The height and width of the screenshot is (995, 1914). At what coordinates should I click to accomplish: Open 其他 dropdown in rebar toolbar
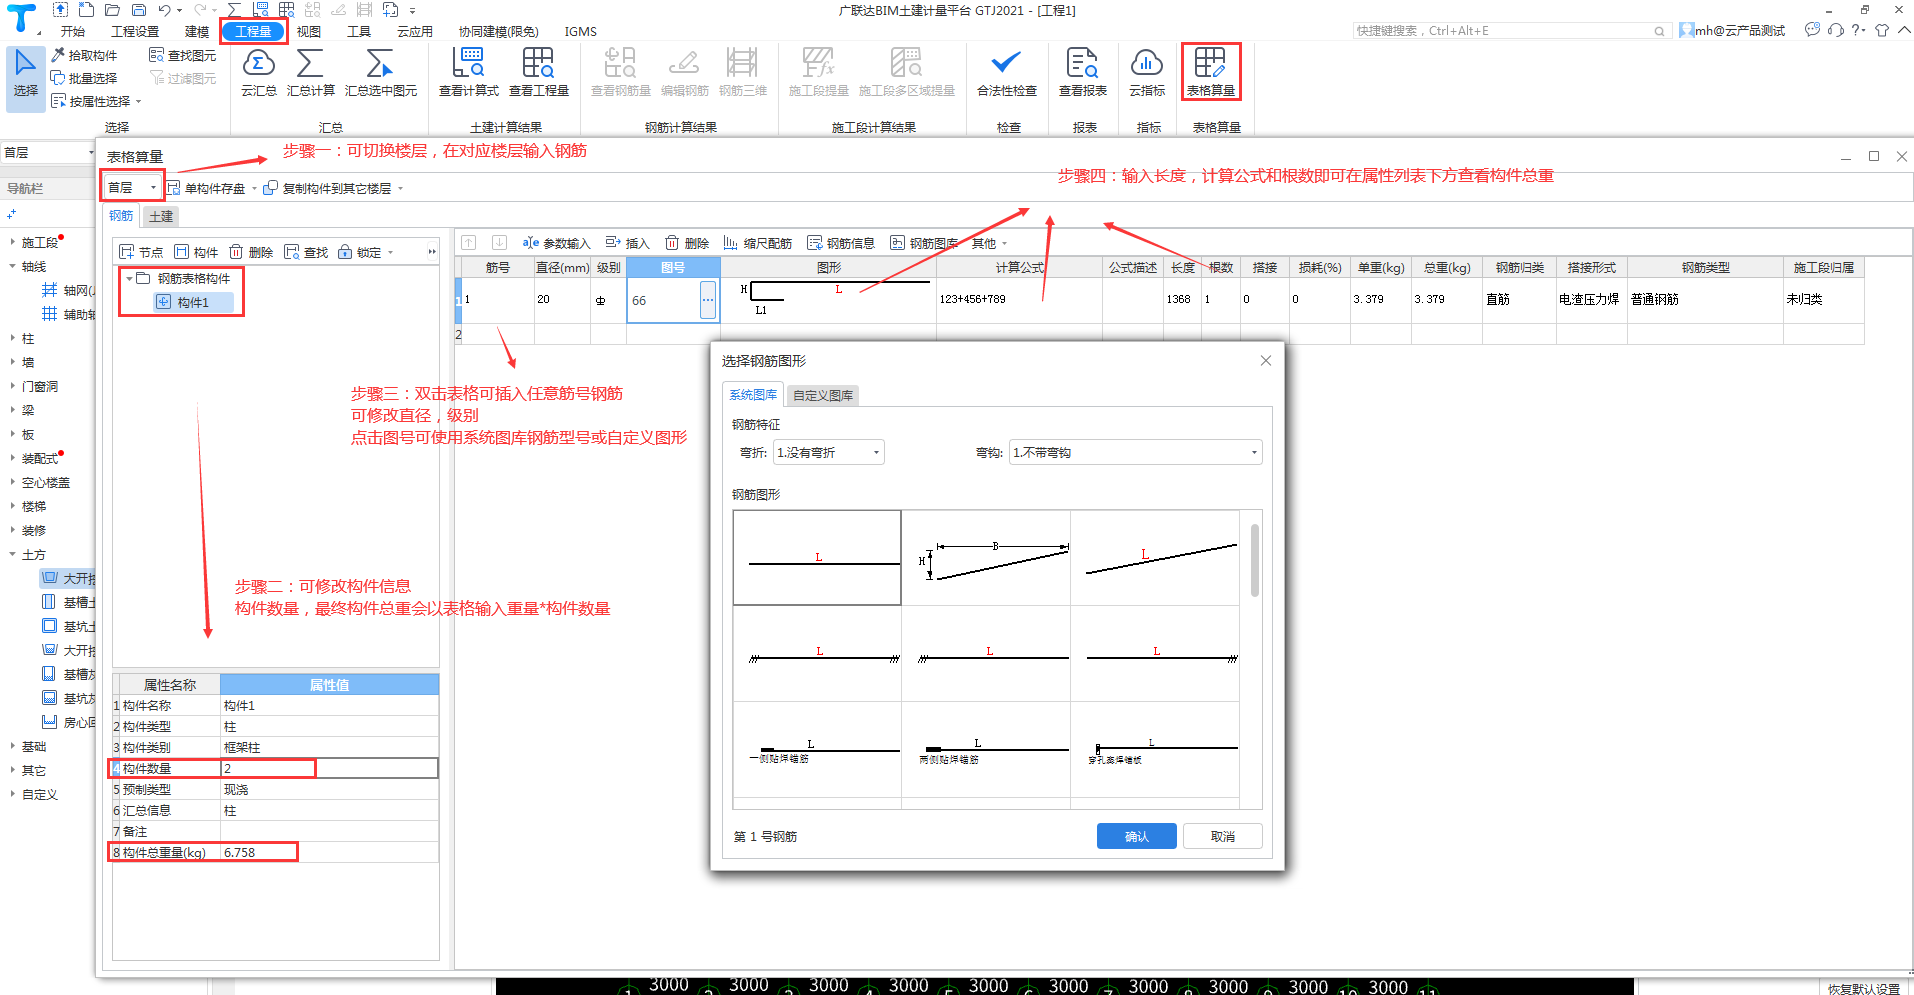click(x=989, y=243)
